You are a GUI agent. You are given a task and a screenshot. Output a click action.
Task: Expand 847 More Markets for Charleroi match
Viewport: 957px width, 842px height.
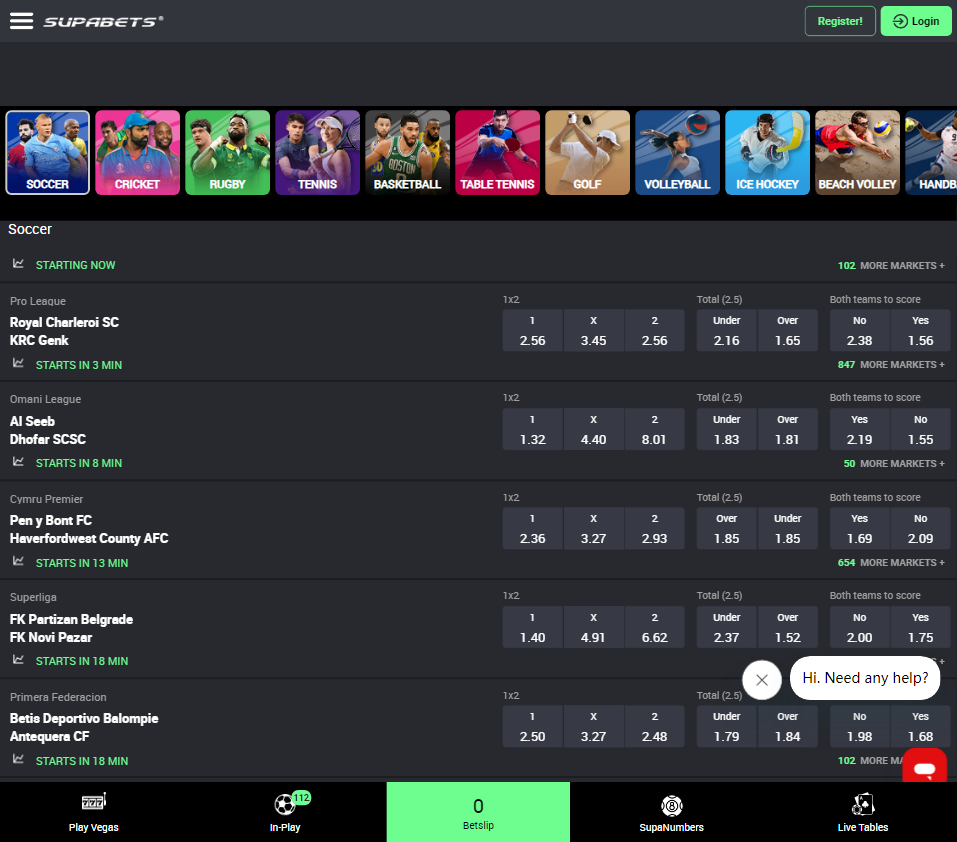pyautogui.click(x=891, y=364)
